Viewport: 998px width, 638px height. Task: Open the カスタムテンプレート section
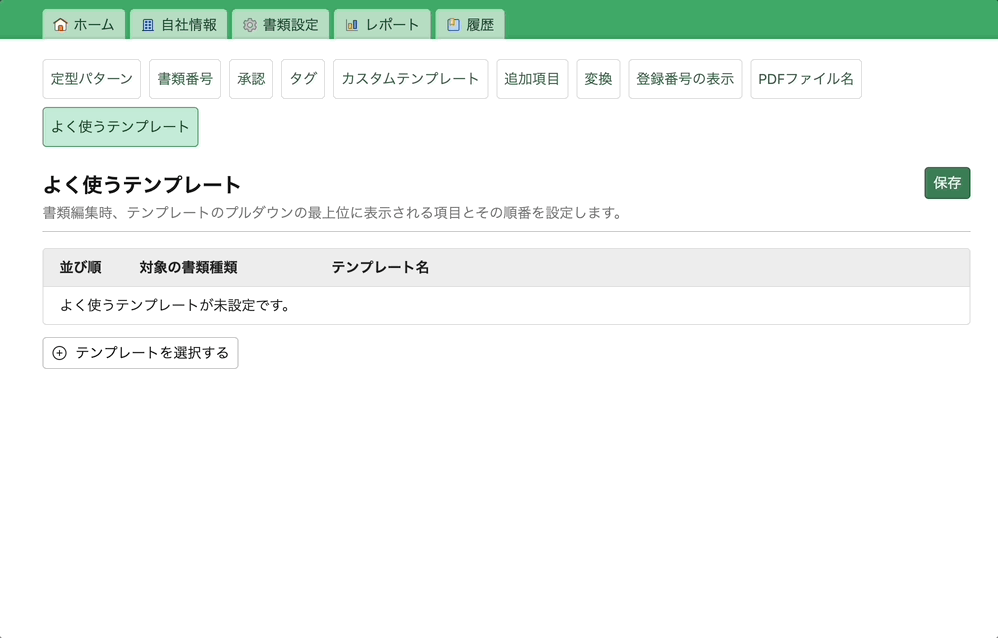point(411,79)
